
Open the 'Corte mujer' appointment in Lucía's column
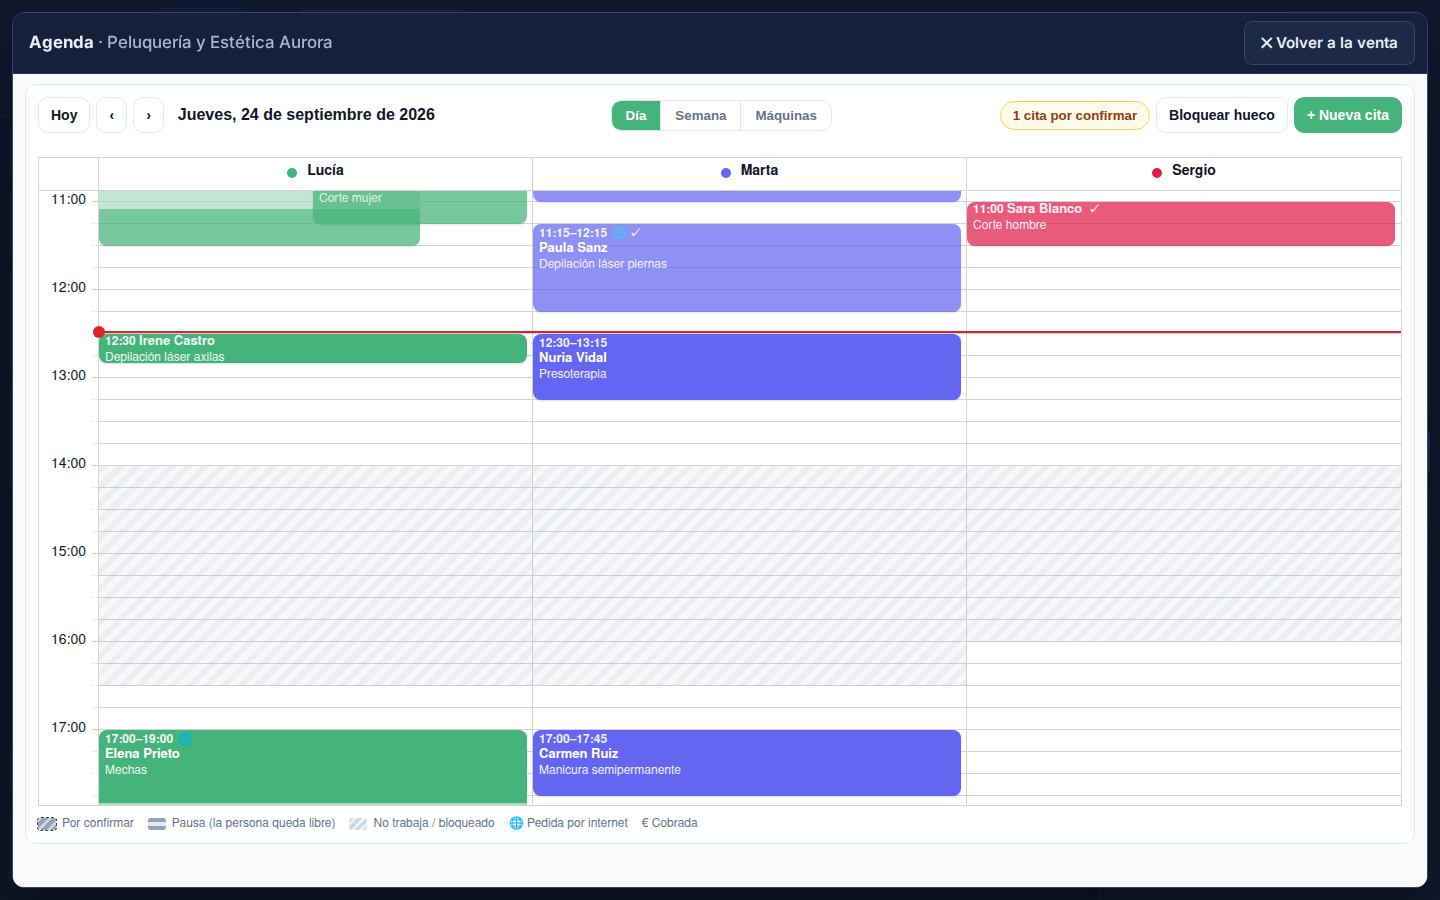tap(420, 206)
